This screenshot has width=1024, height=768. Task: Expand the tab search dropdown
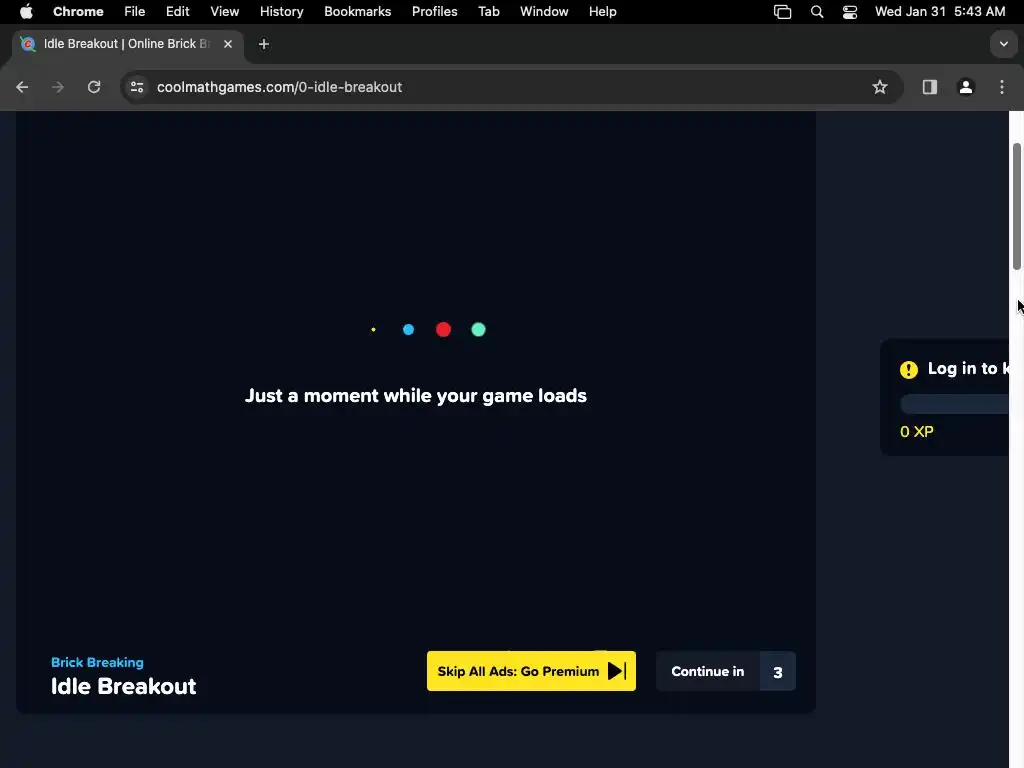pos(1004,44)
